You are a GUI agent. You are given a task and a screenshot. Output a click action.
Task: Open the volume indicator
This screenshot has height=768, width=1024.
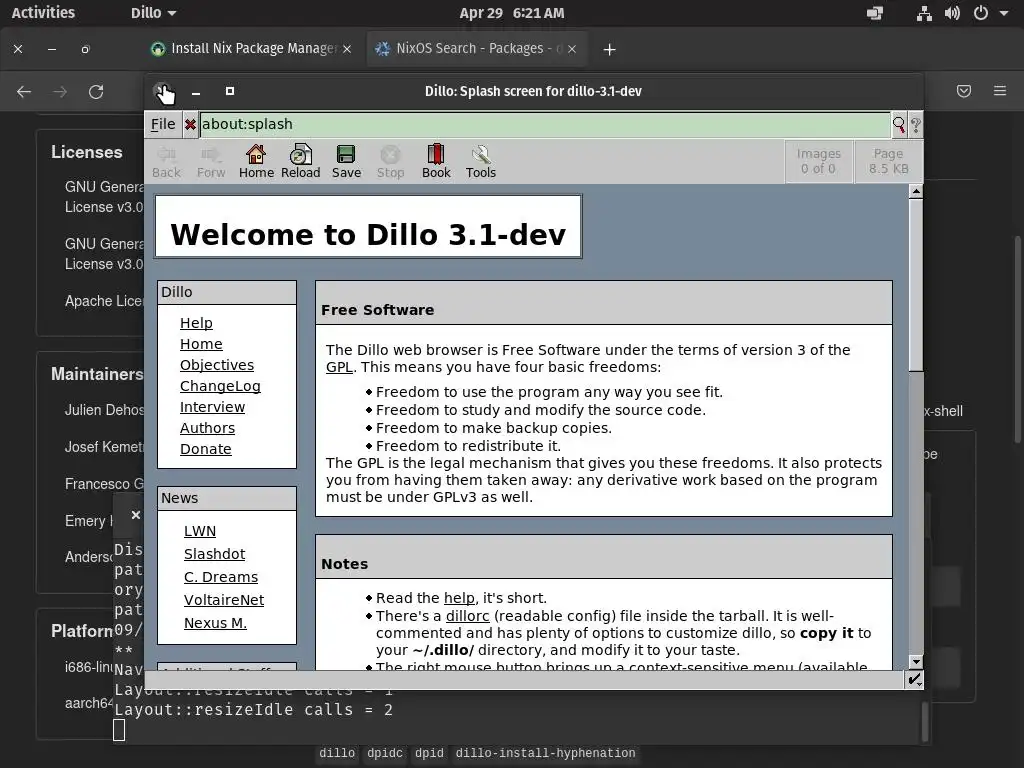(952, 13)
